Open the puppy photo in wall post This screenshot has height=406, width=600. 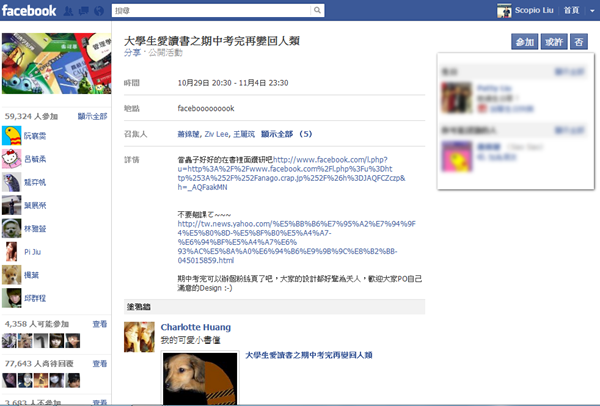(x=200, y=378)
